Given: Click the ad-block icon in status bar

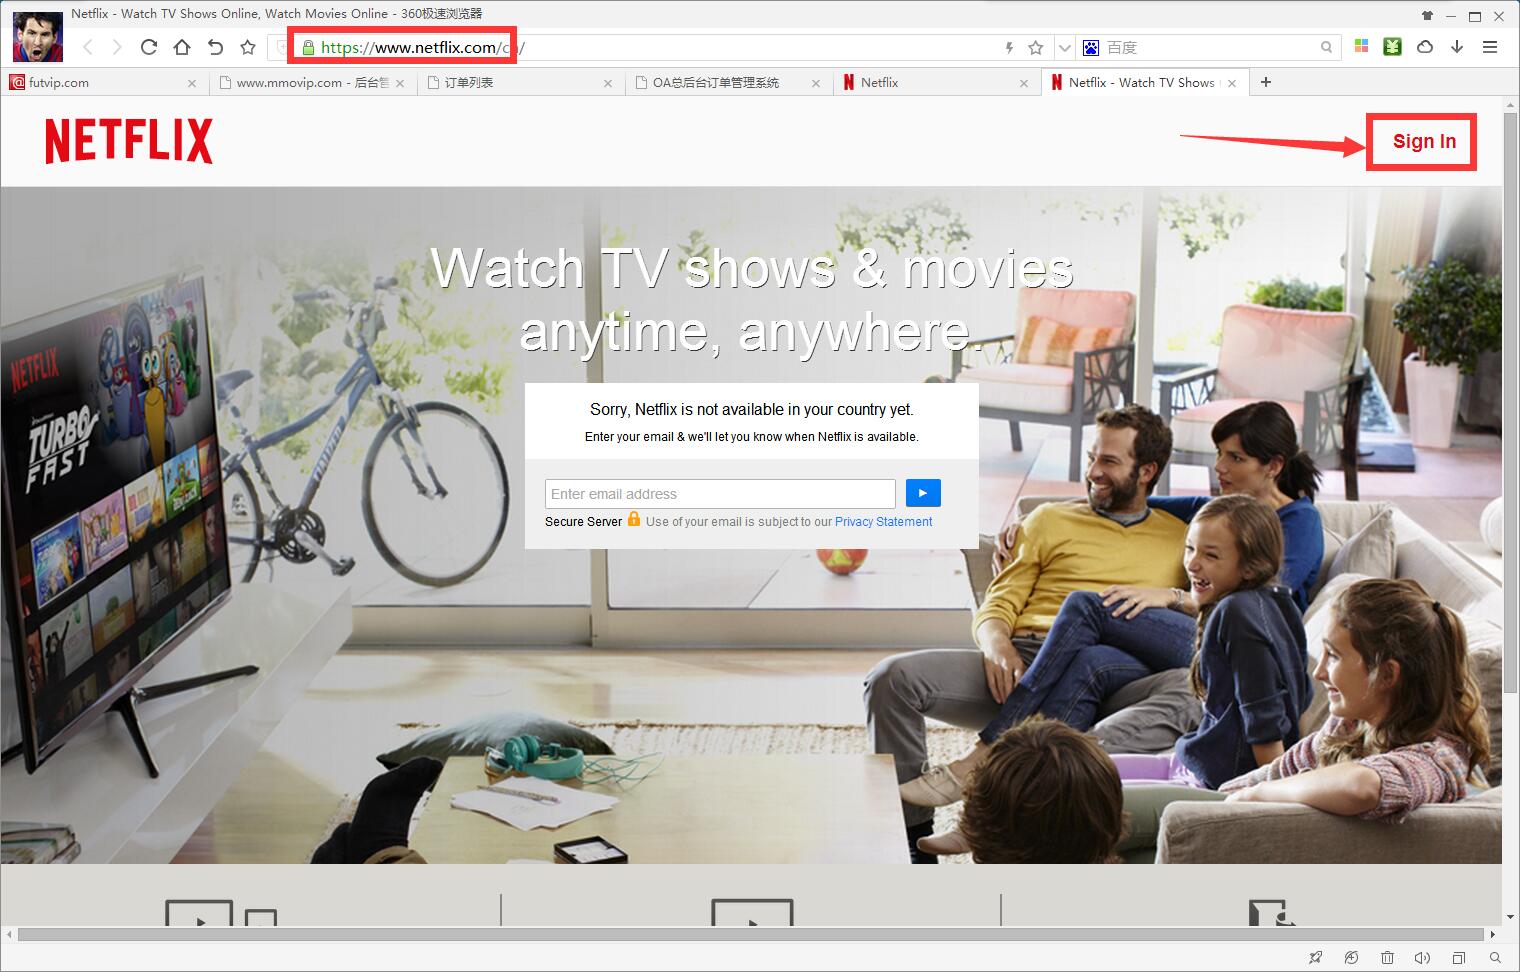Looking at the screenshot, I should 1352,958.
